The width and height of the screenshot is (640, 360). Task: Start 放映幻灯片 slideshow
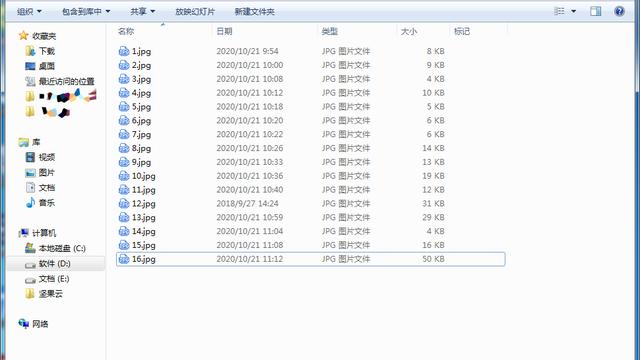[195, 11]
